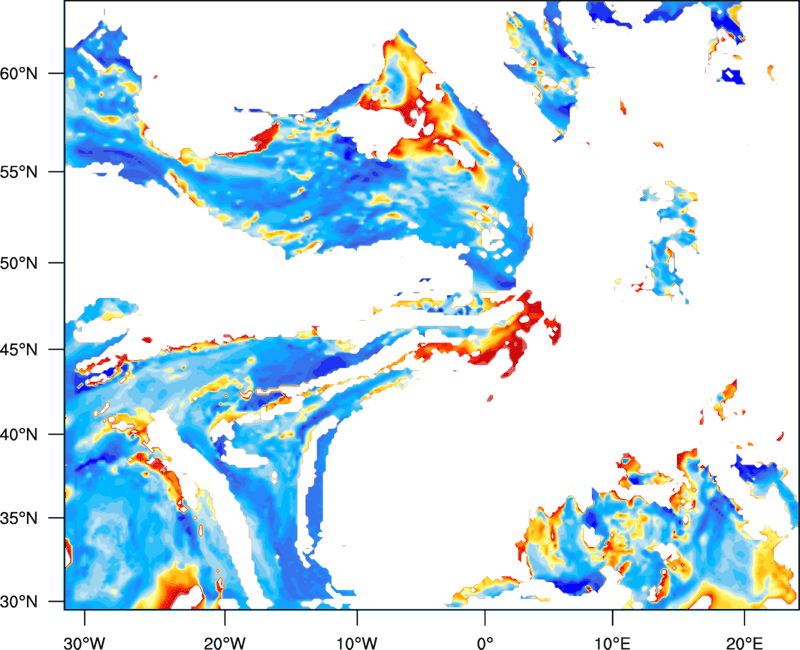
Task: Click the 45°N latitude label
Action: [20, 350]
